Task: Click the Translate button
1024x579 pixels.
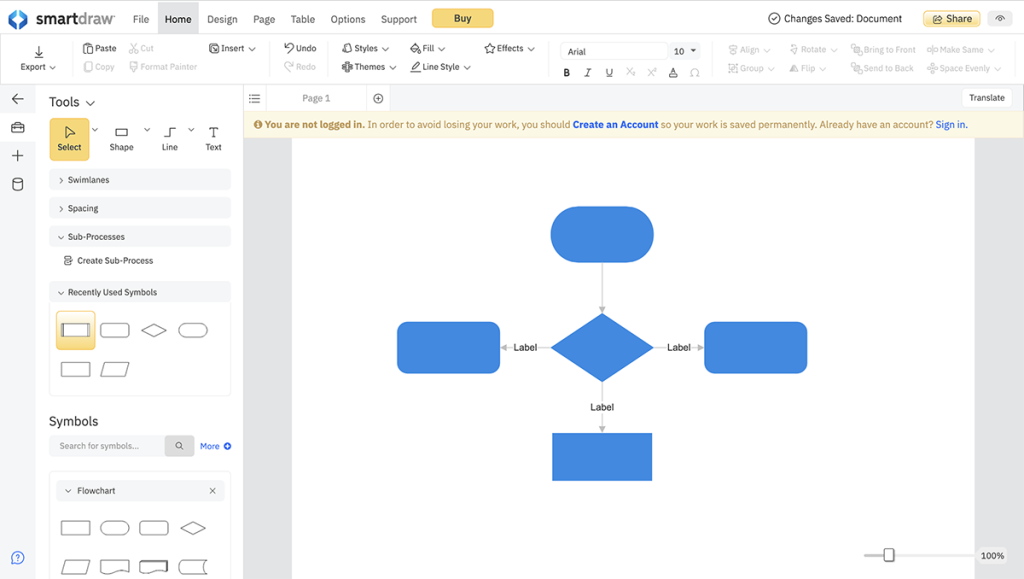Action: tap(986, 97)
